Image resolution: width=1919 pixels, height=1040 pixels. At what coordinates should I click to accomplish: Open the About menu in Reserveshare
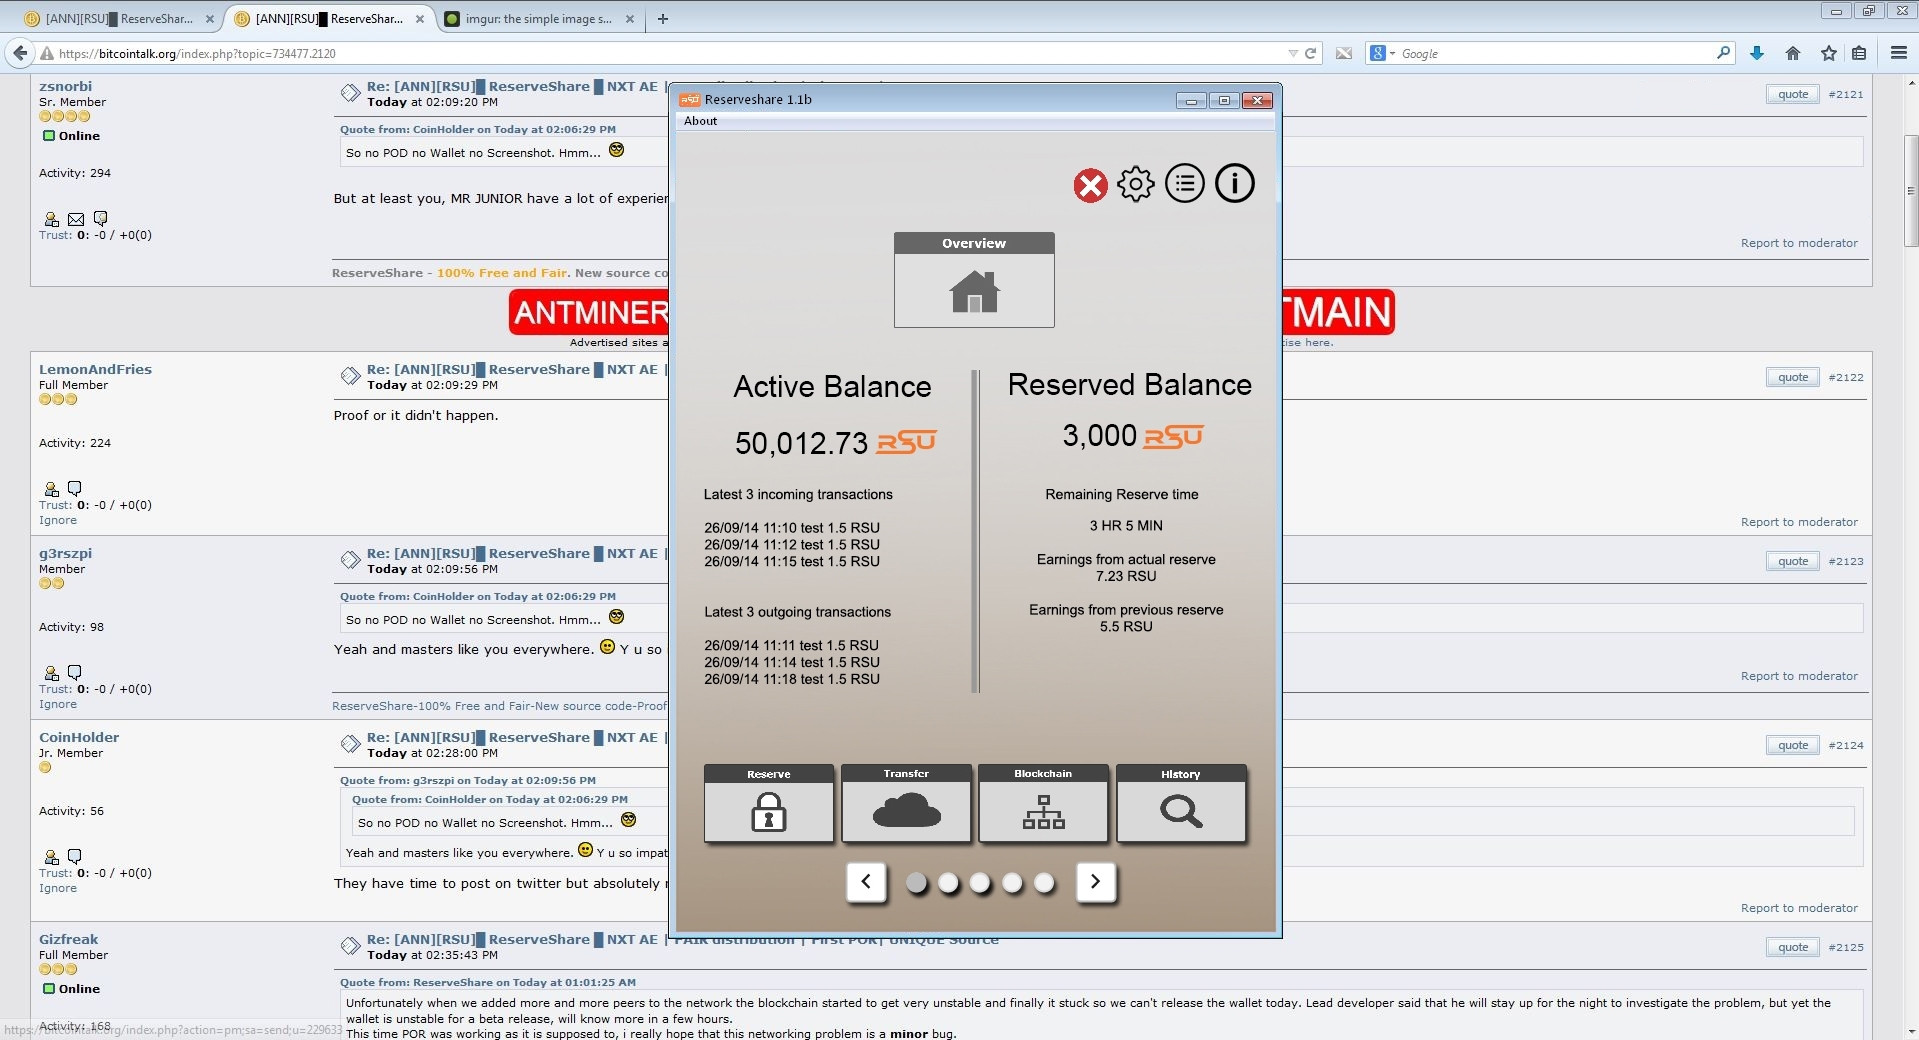pos(700,121)
